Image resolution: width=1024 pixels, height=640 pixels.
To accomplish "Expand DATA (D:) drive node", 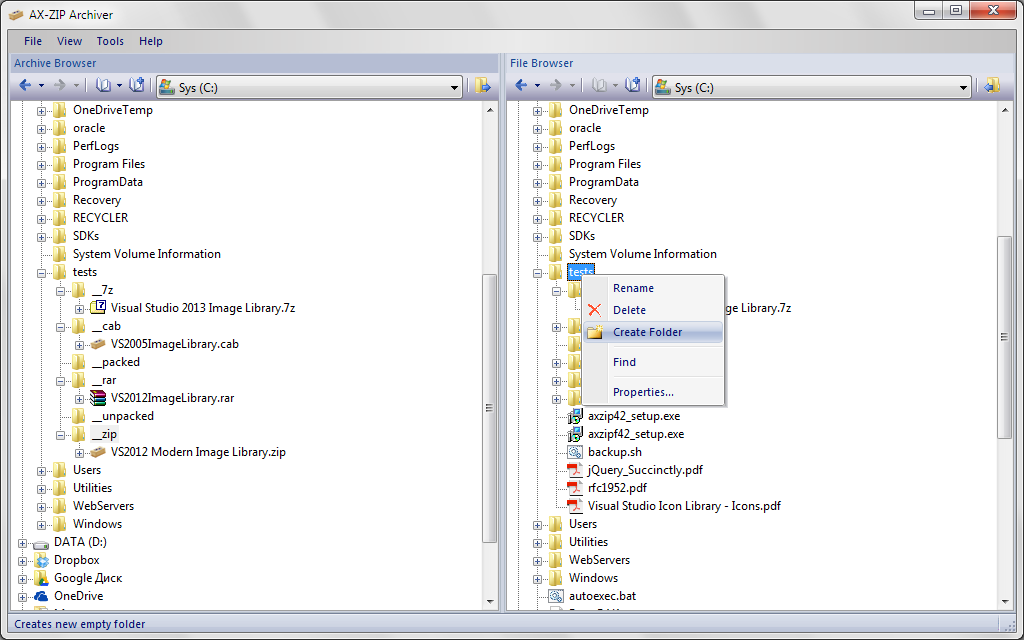I will click(x=23, y=543).
